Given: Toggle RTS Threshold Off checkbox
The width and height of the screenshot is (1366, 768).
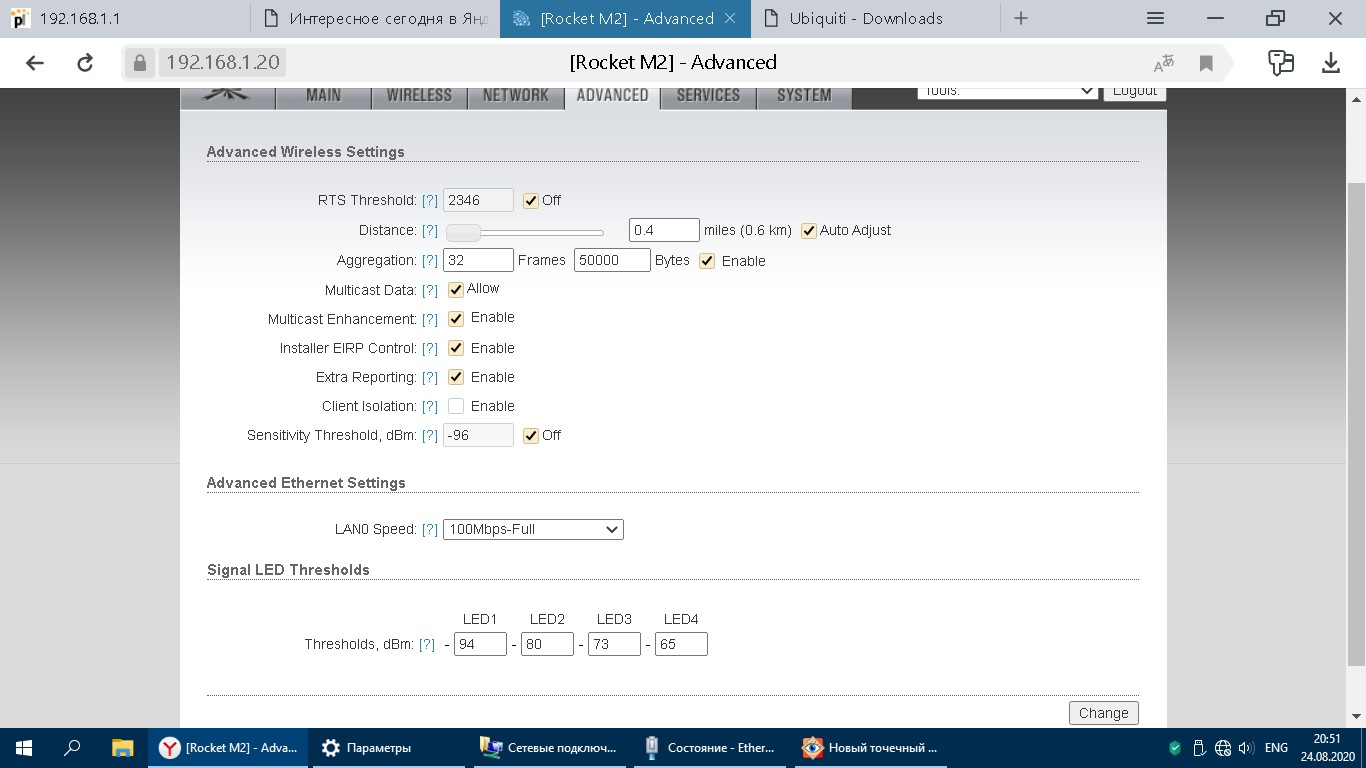Looking at the screenshot, I should [x=531, y=200].
